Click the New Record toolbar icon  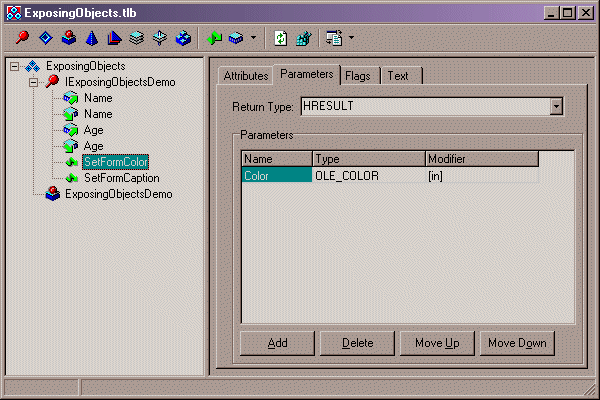click(137, 39)
